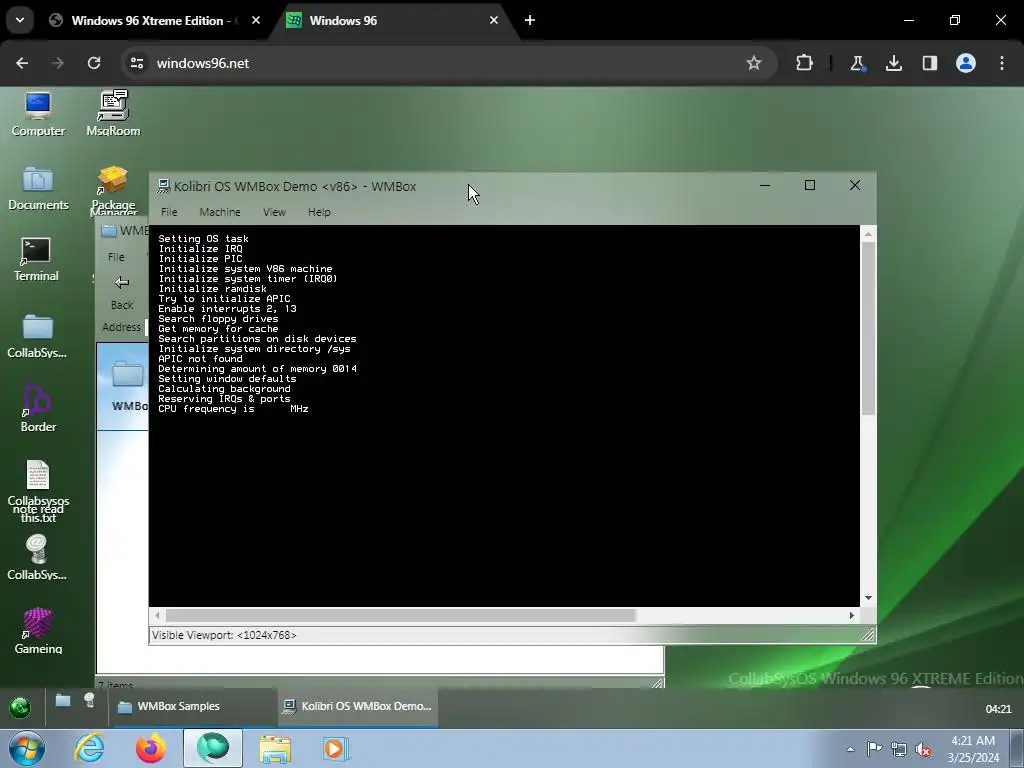Open the browser downloads icon
Screen dimensions: 1024x768
tap(893, 63)
